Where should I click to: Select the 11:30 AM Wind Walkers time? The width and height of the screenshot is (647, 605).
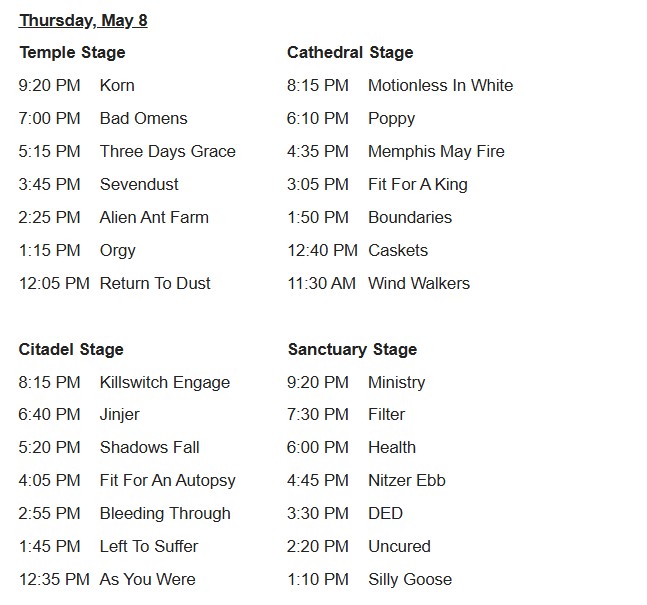(x=321, y=284)
